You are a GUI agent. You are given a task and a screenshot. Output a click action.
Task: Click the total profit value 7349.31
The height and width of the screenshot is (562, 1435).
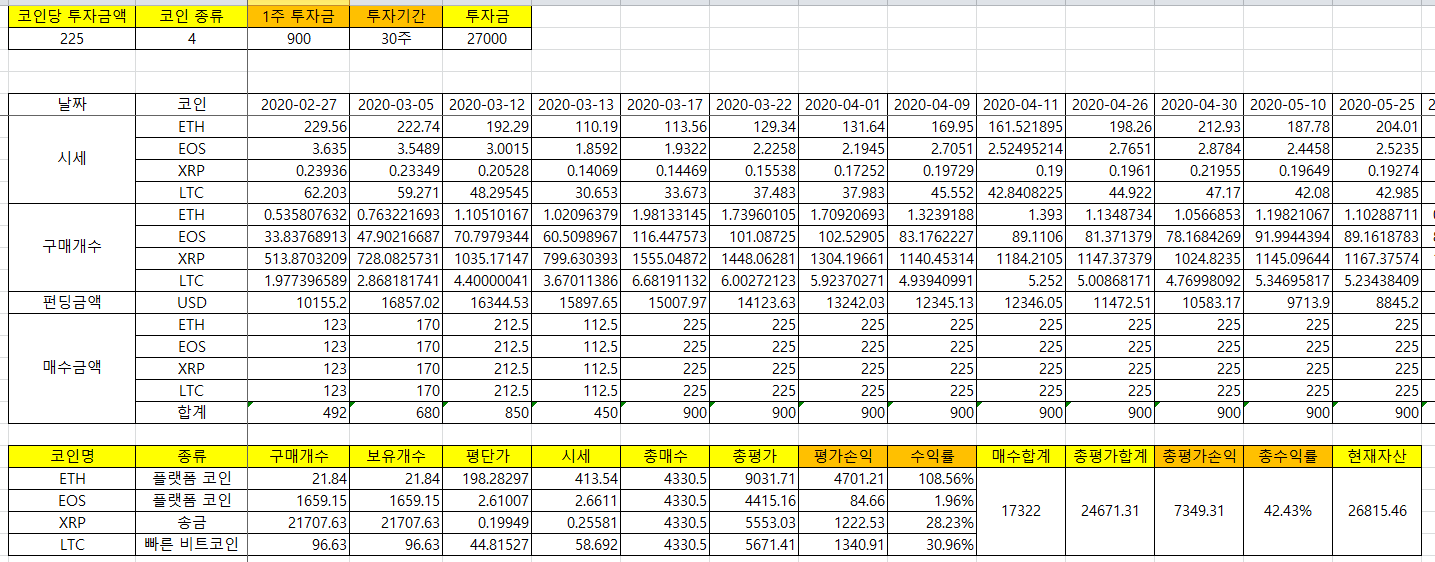(1199, 511)
